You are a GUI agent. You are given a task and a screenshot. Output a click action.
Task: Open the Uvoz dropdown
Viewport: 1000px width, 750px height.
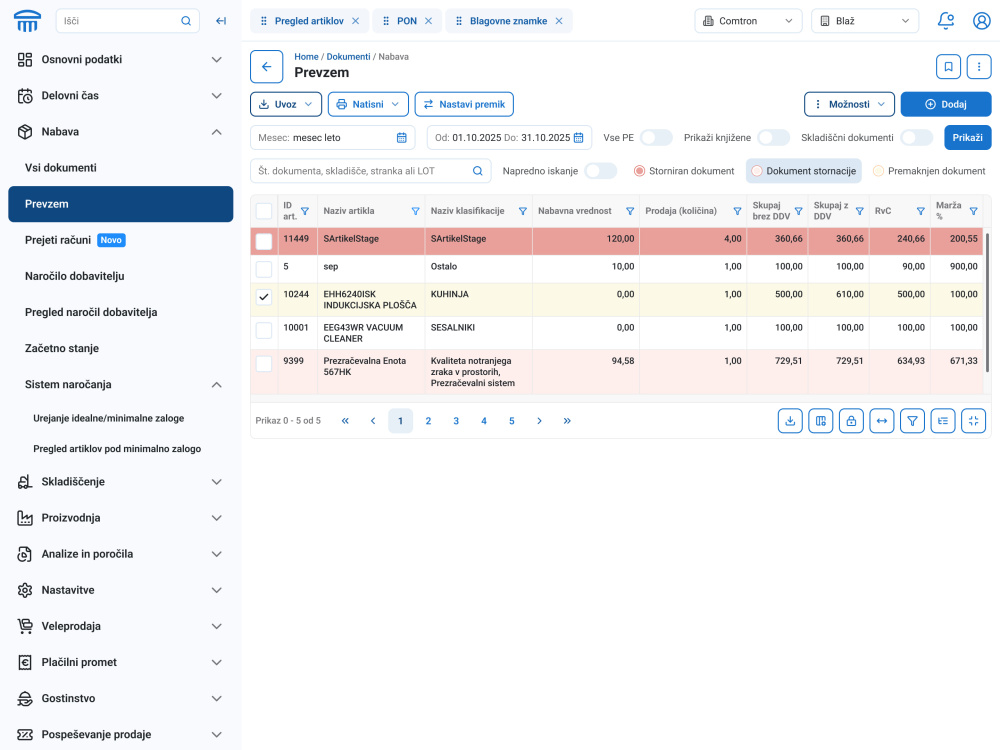286,105
